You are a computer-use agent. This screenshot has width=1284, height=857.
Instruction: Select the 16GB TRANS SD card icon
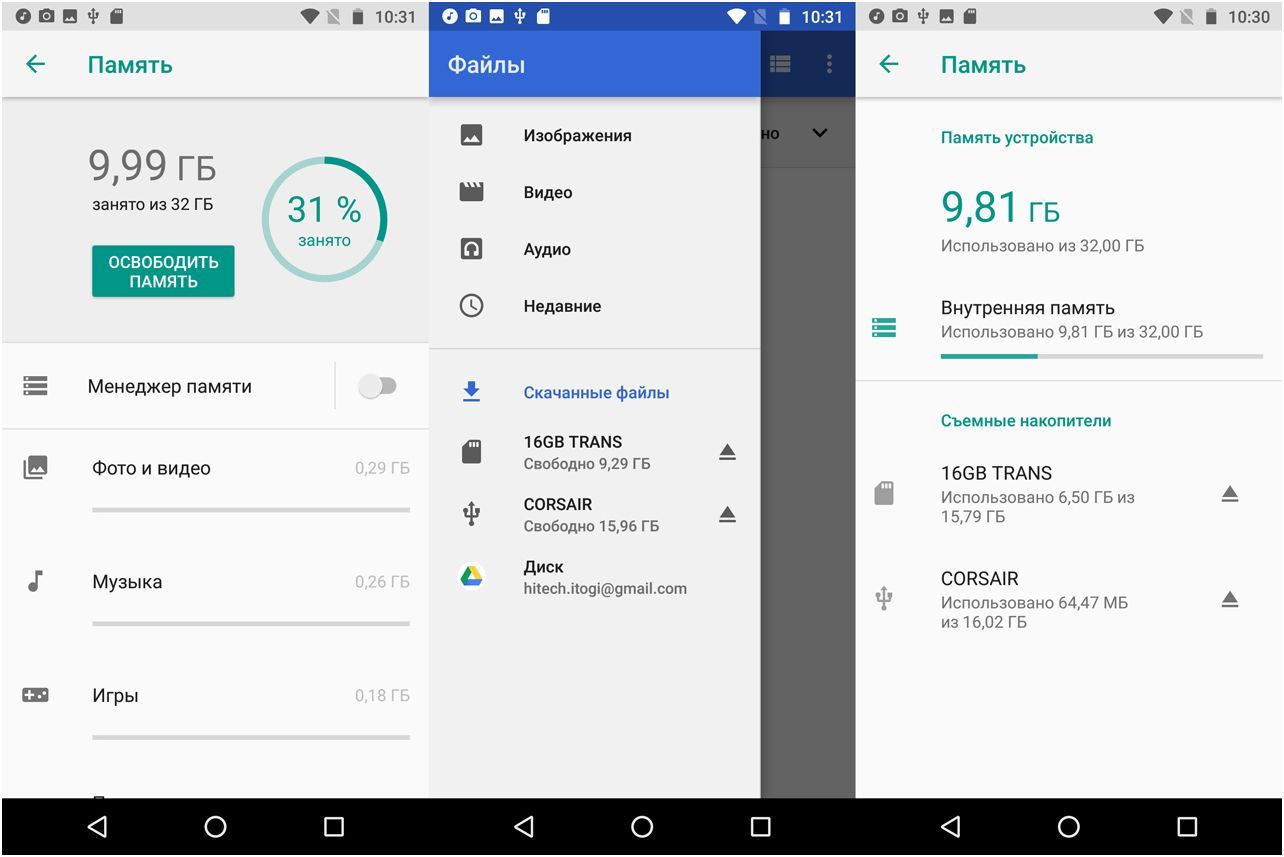473,451
